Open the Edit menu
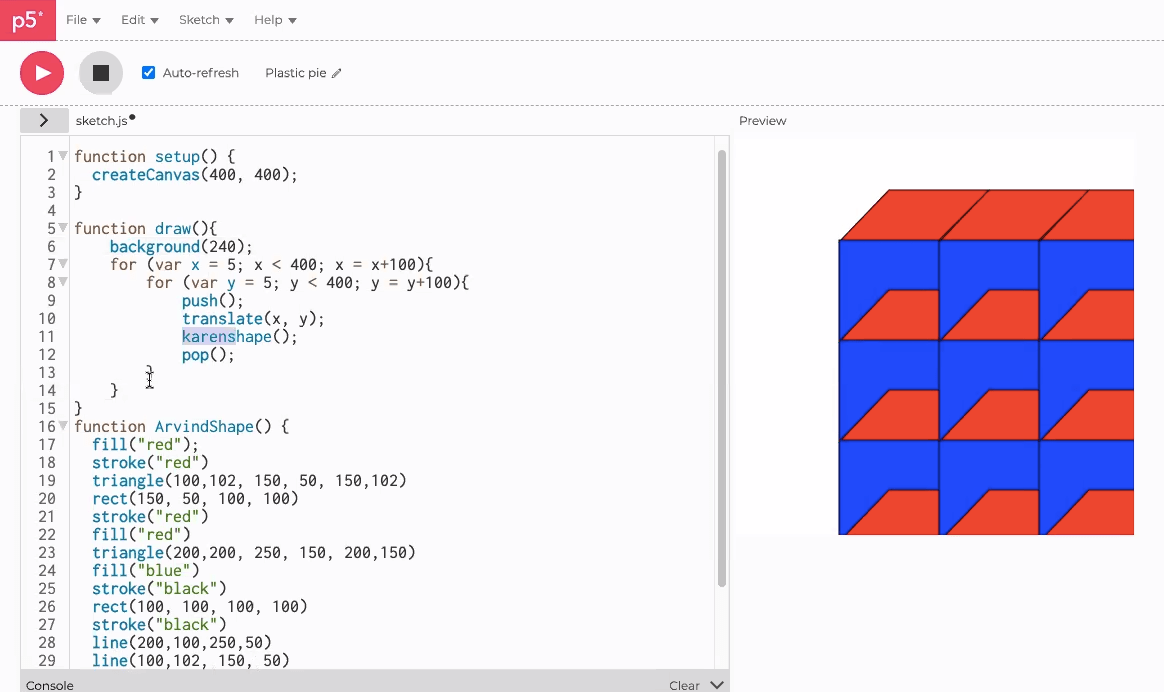This screenshot has height=692, width=1164. [x=139, y=19]
